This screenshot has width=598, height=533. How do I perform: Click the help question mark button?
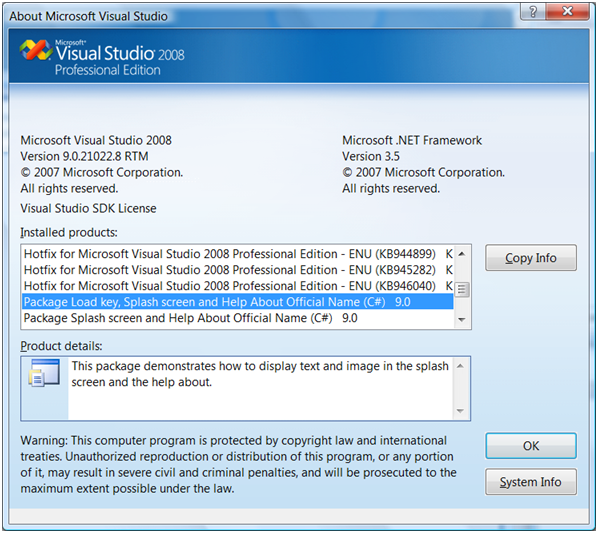pyautogui.click(x=533, y=11)
